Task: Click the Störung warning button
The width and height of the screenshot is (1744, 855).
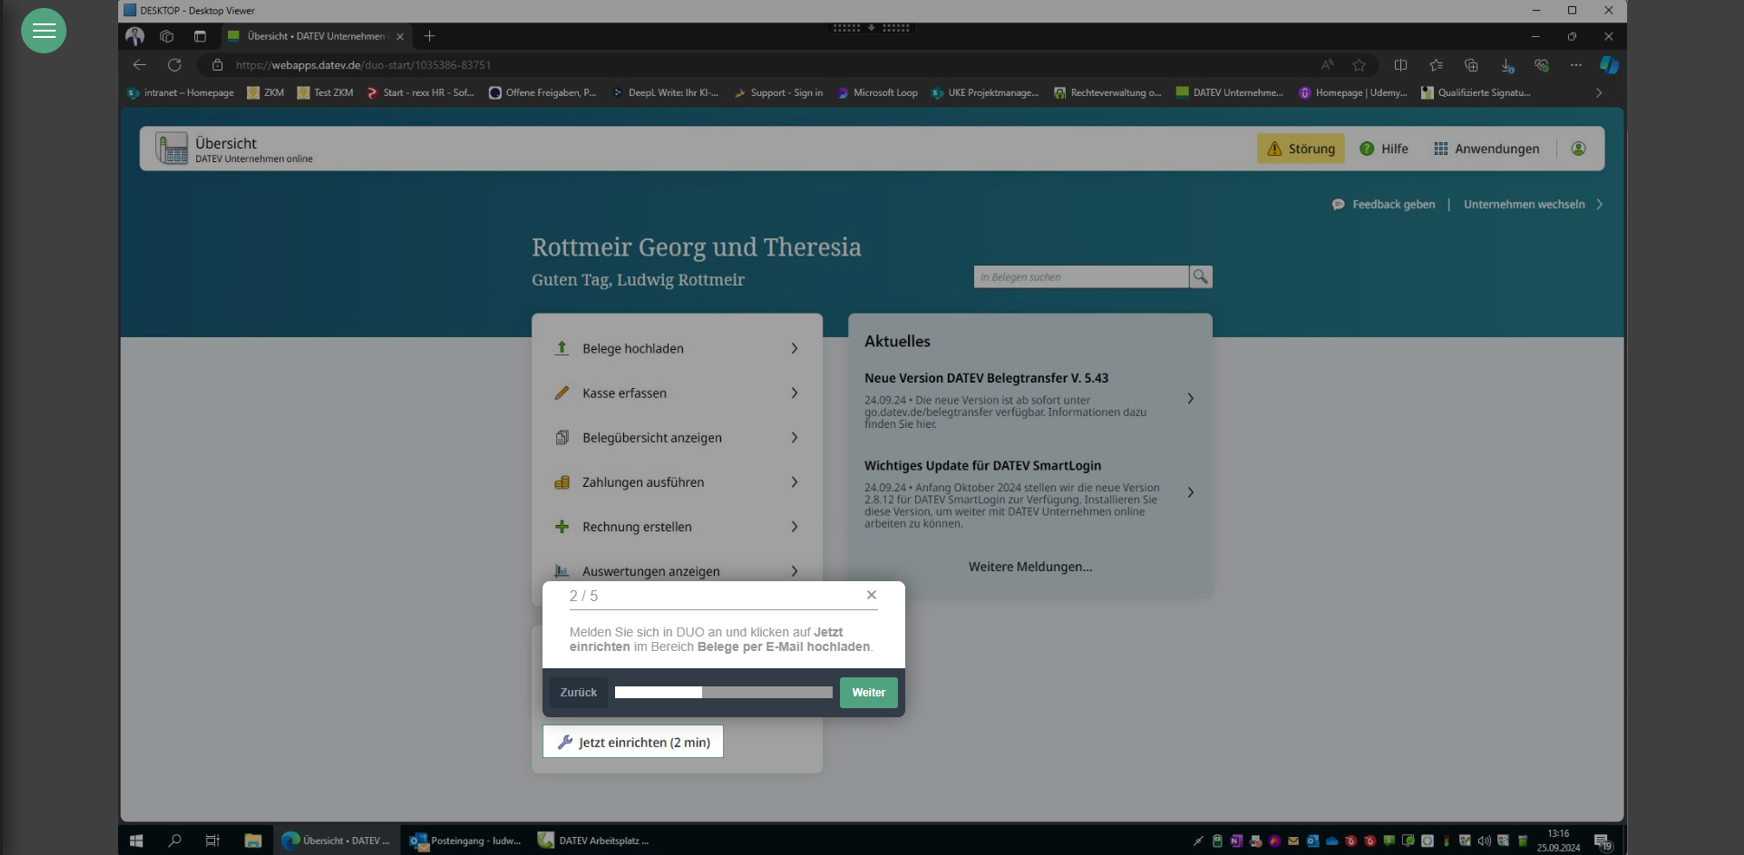Action: click(1300, 149)
